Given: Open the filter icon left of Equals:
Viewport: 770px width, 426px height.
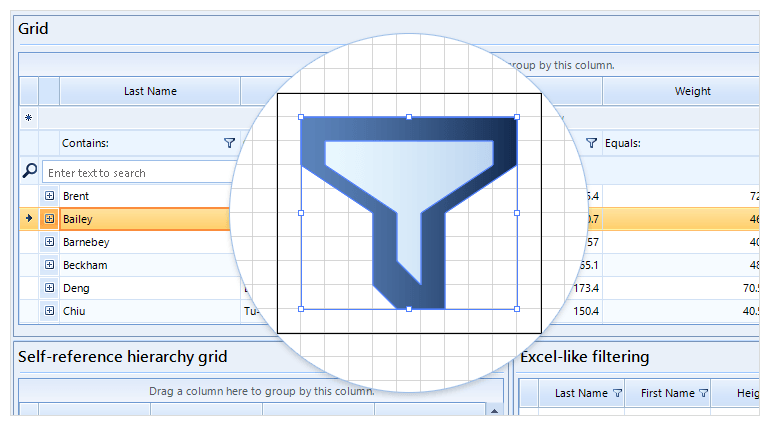Looking at the screenshot, I should (x=592, y=143).
